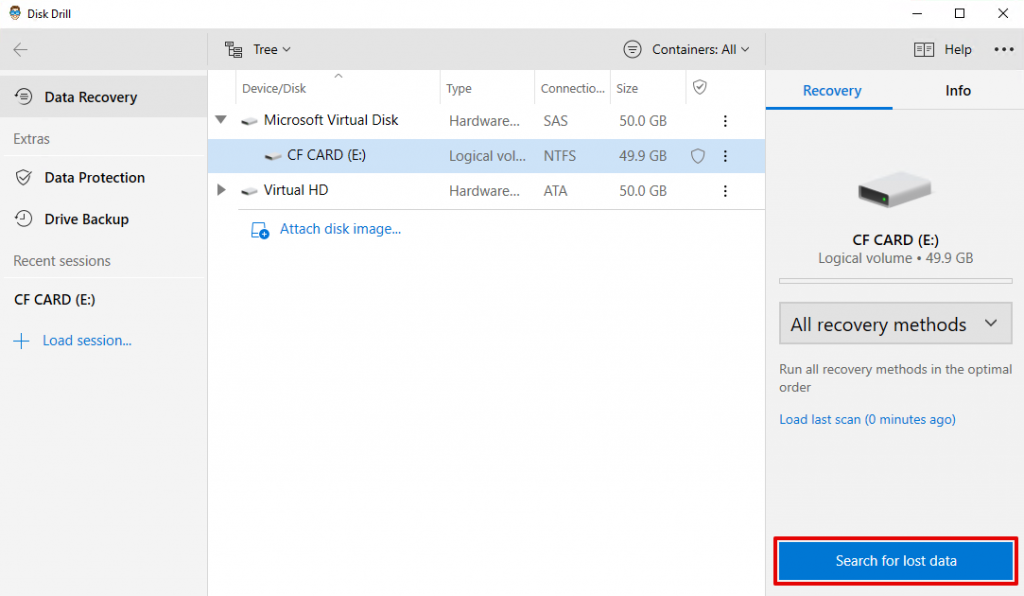Switch to the Info tab

[x=957, y=90]
